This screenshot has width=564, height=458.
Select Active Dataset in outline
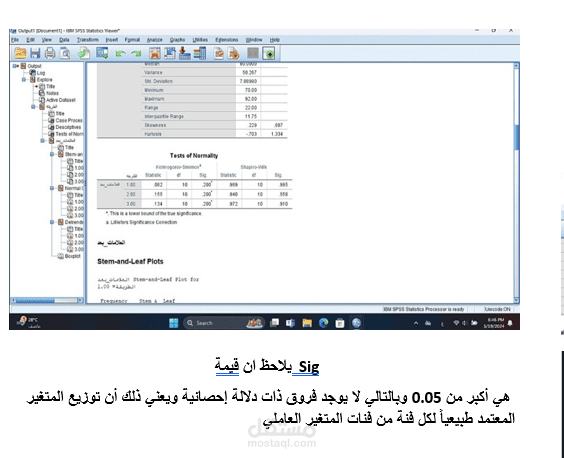pos(60,100)
